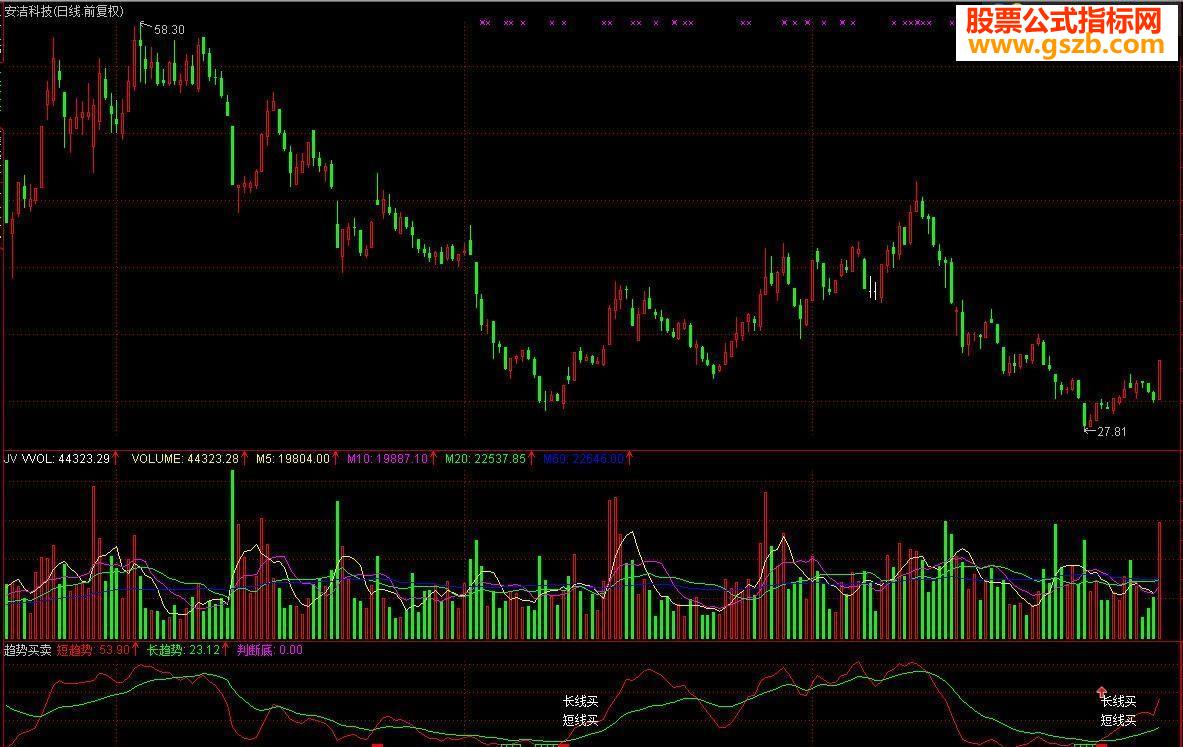Image resolution: width=1183 pixels, height=747 pixels.
Task: Click the 短线买 label below the red-arrow 长线买
Action: (1118, 721)
